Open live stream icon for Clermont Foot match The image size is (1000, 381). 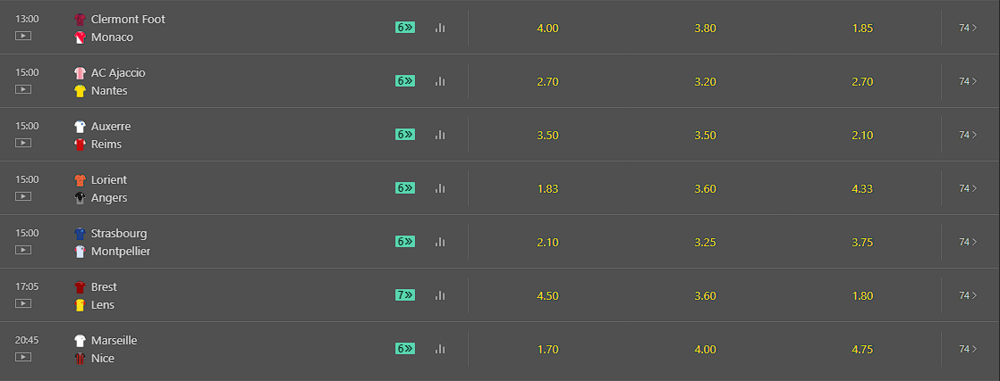coord(23,36)
